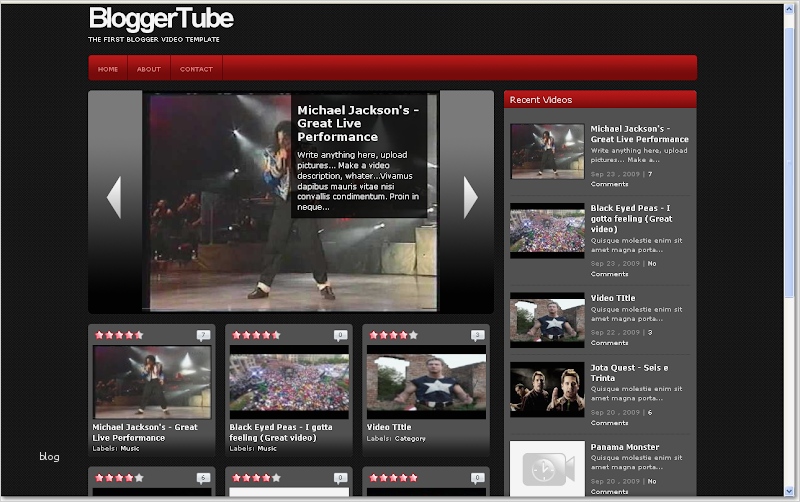
Task: Click the vertical scrollbar thumb
Action: [x=789, y=161]
